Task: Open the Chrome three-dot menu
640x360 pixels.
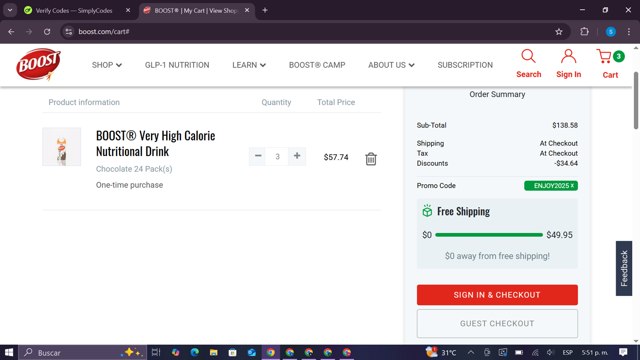Action: coord(629,31)
